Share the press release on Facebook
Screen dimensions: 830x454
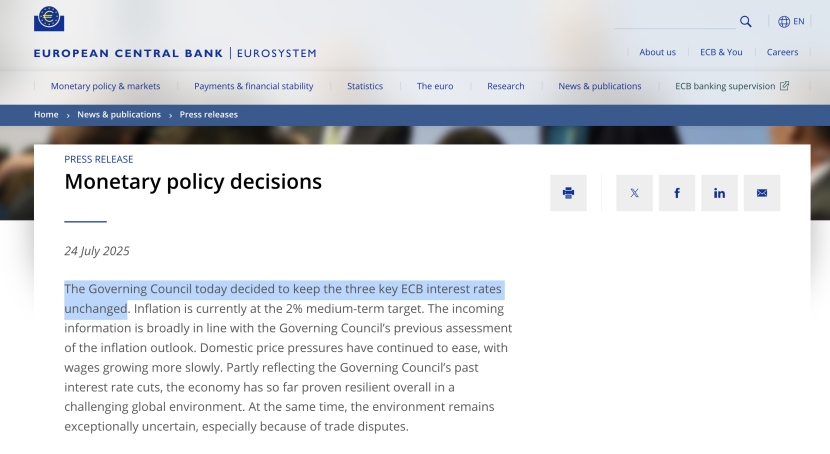pos(677,193)
